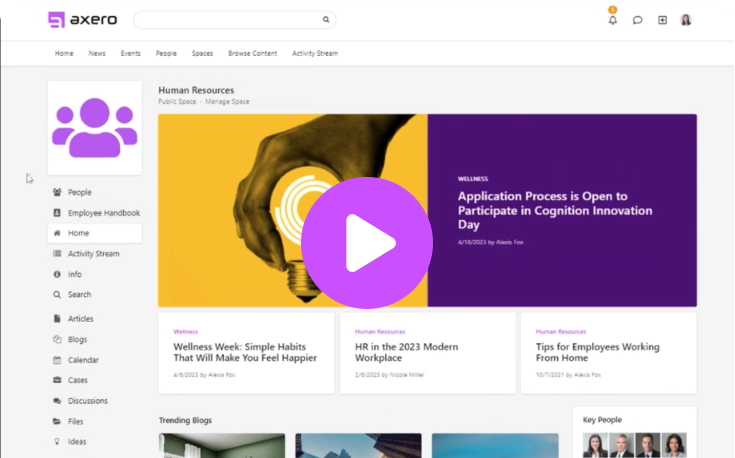Click the Axero logo
This screenshot has width=735, height=458.
pos(82,20)
